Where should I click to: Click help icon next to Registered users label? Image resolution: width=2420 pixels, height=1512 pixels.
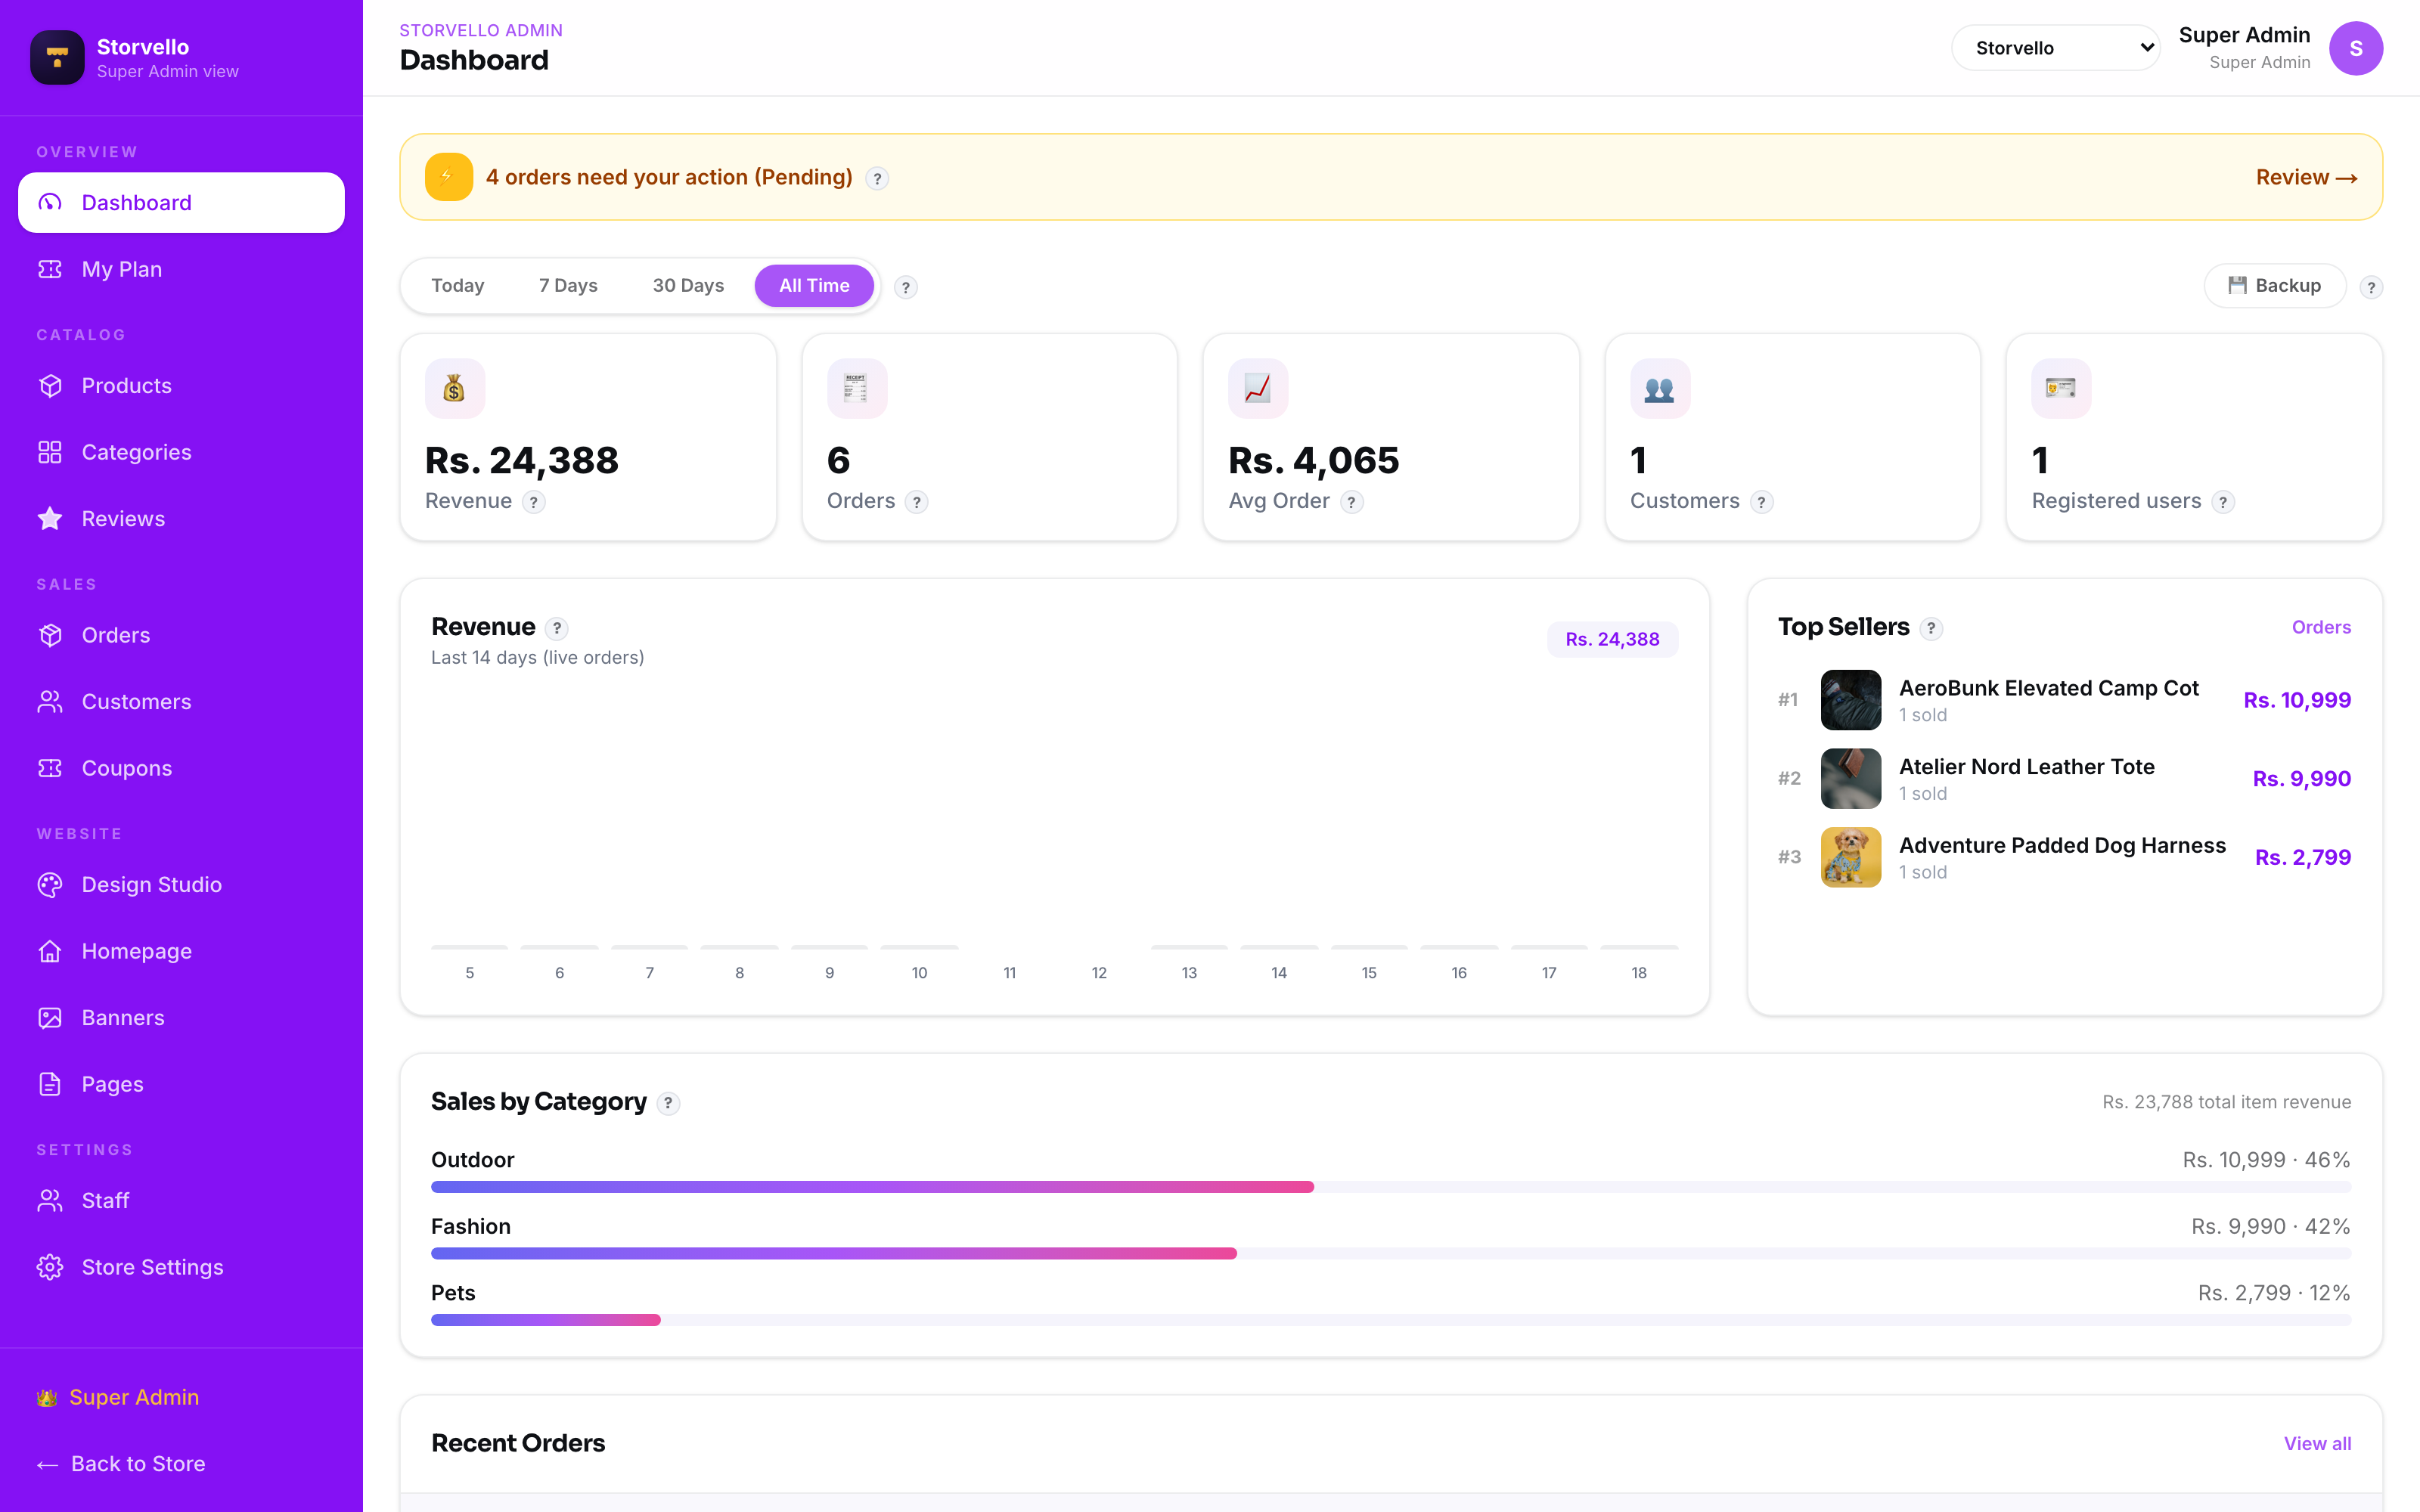click(x=2223, y=502)
